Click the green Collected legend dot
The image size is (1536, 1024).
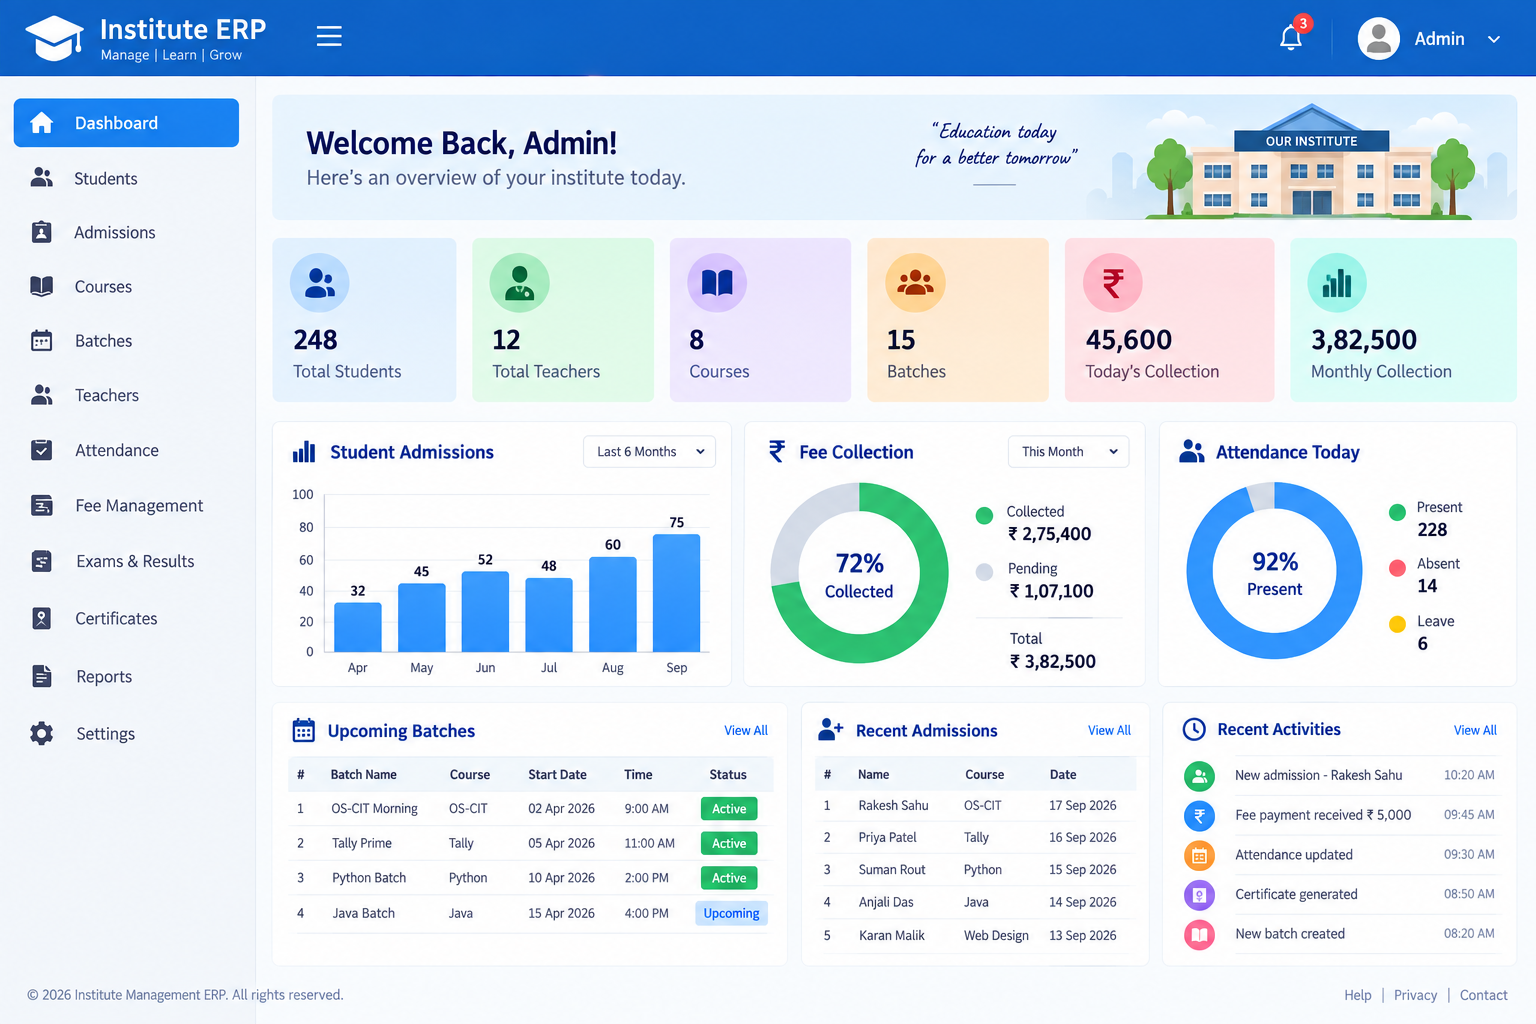(x=984, y=515)
